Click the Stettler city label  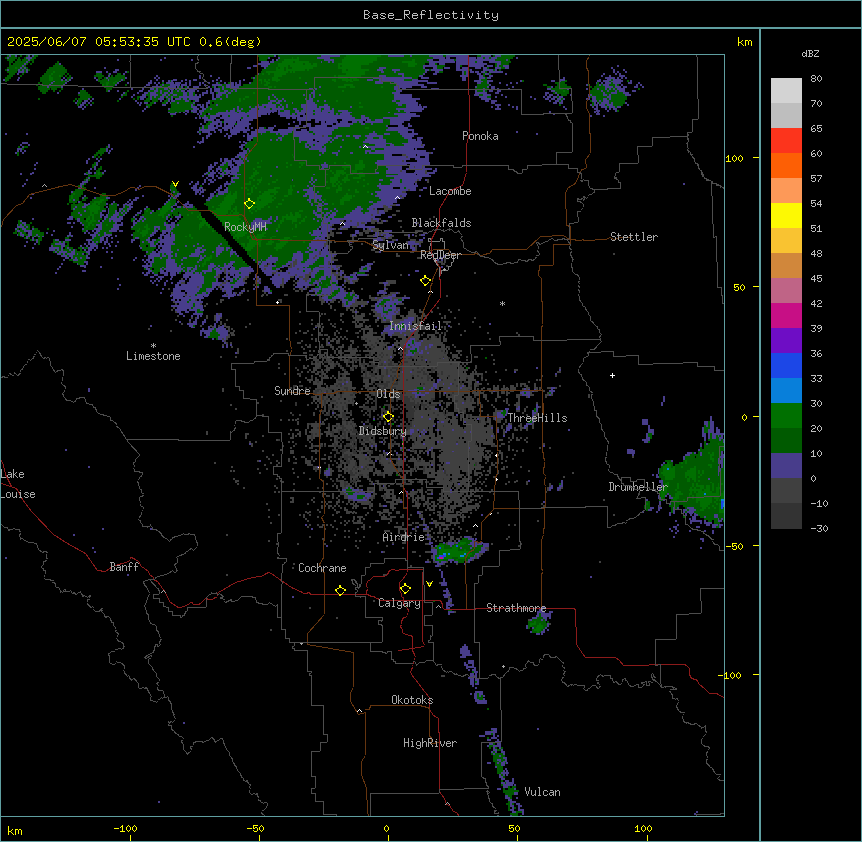point(634,237)
